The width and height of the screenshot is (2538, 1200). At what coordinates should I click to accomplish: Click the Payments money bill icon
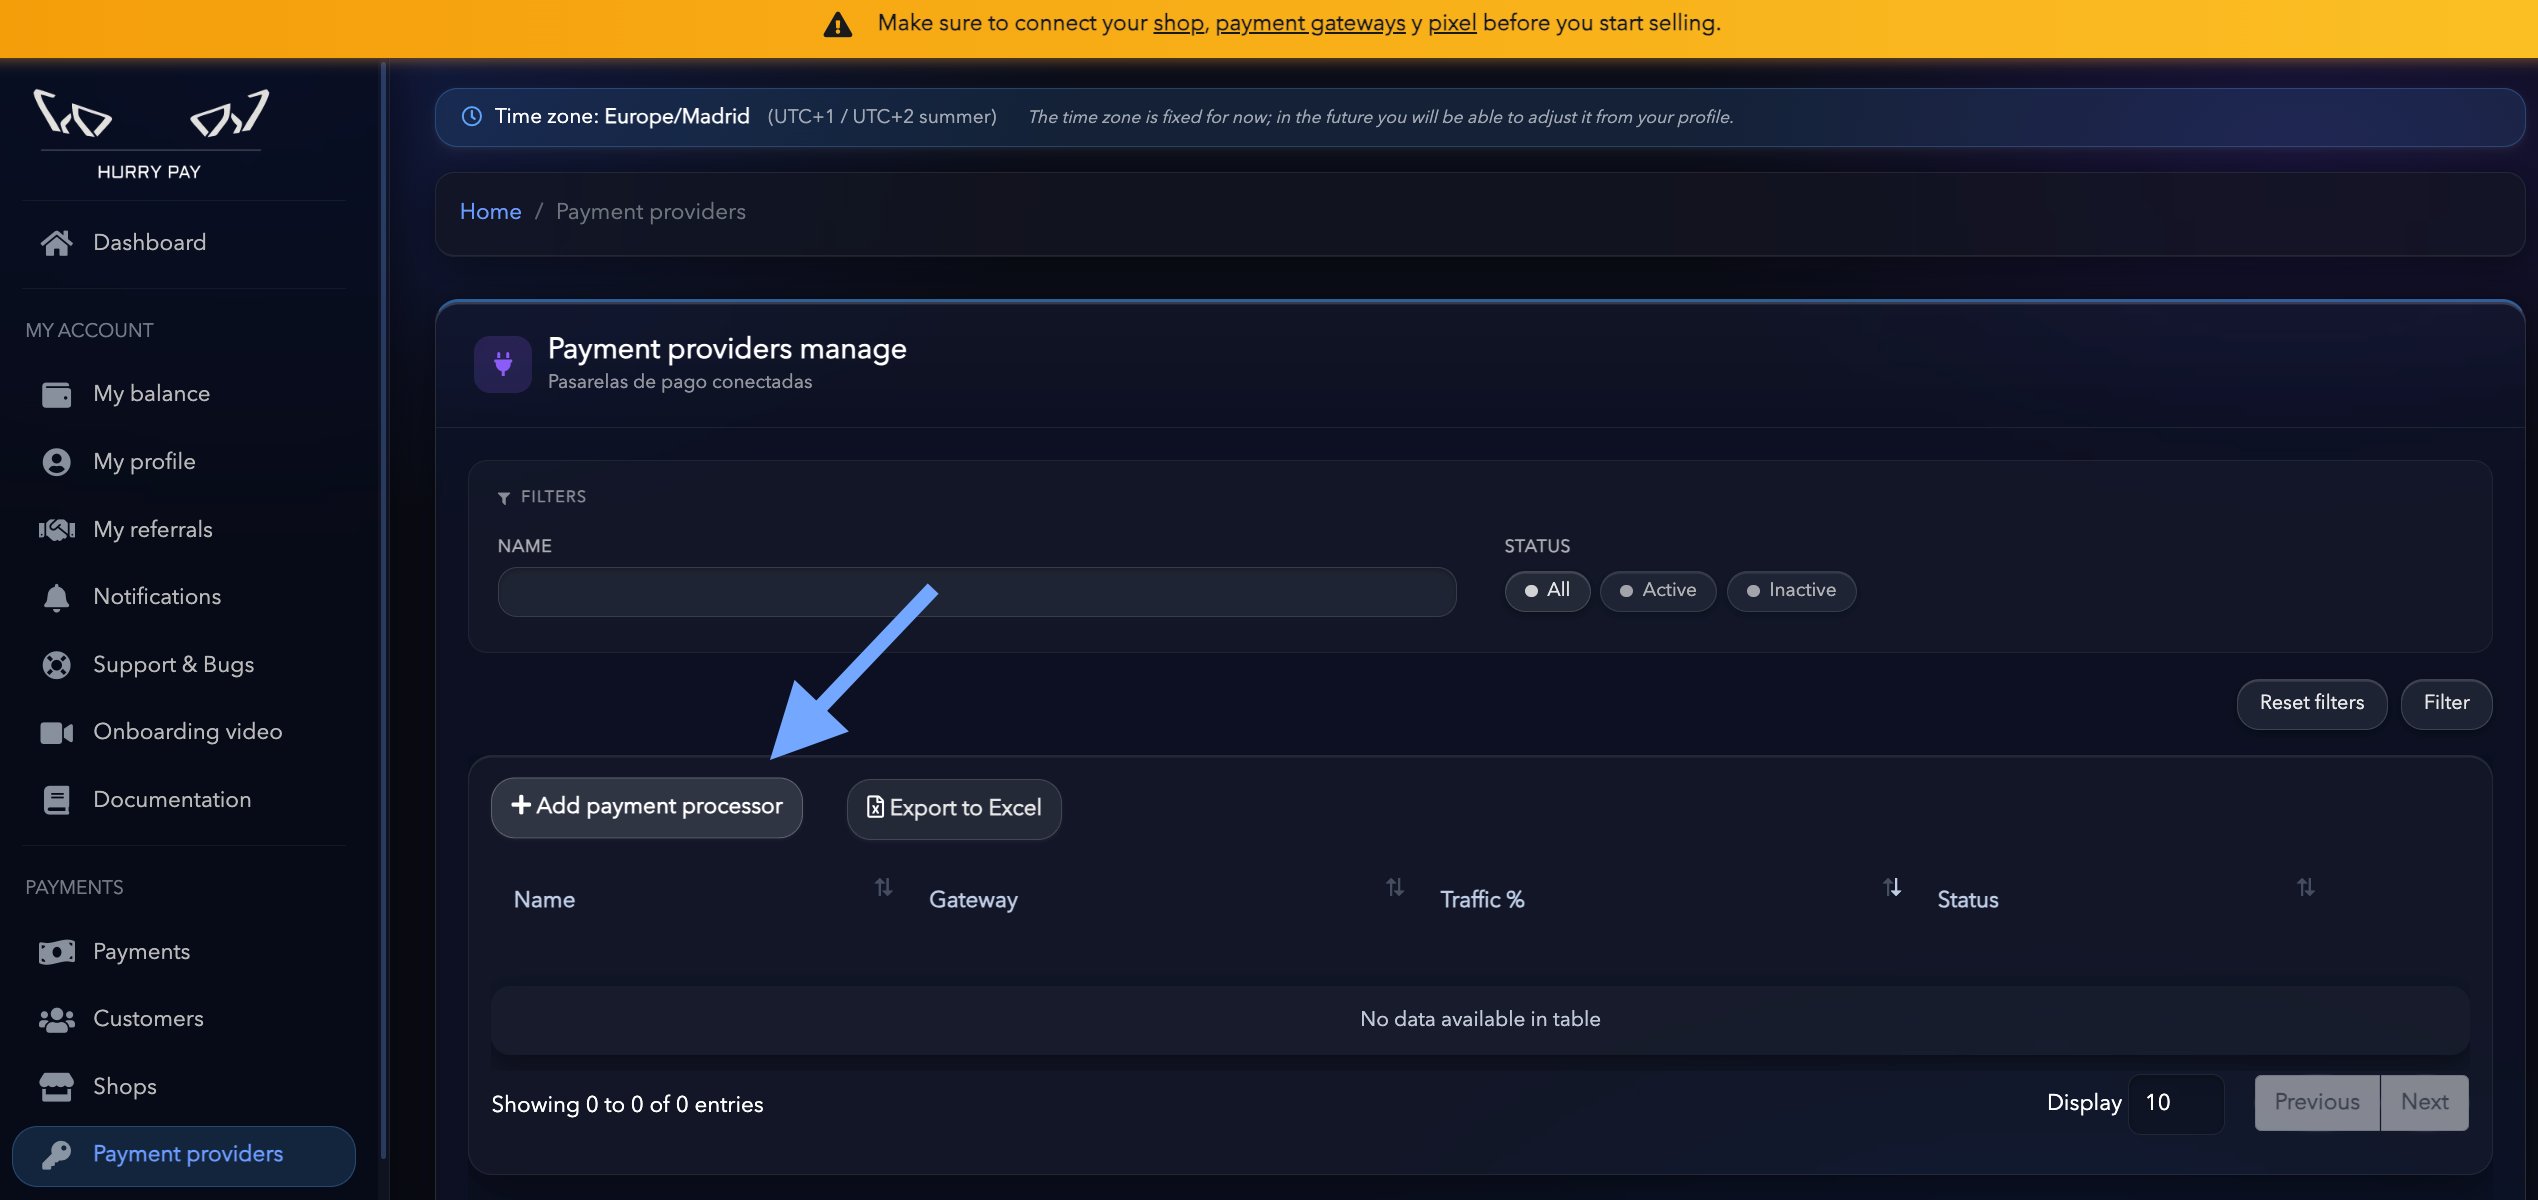coord(56,952)
